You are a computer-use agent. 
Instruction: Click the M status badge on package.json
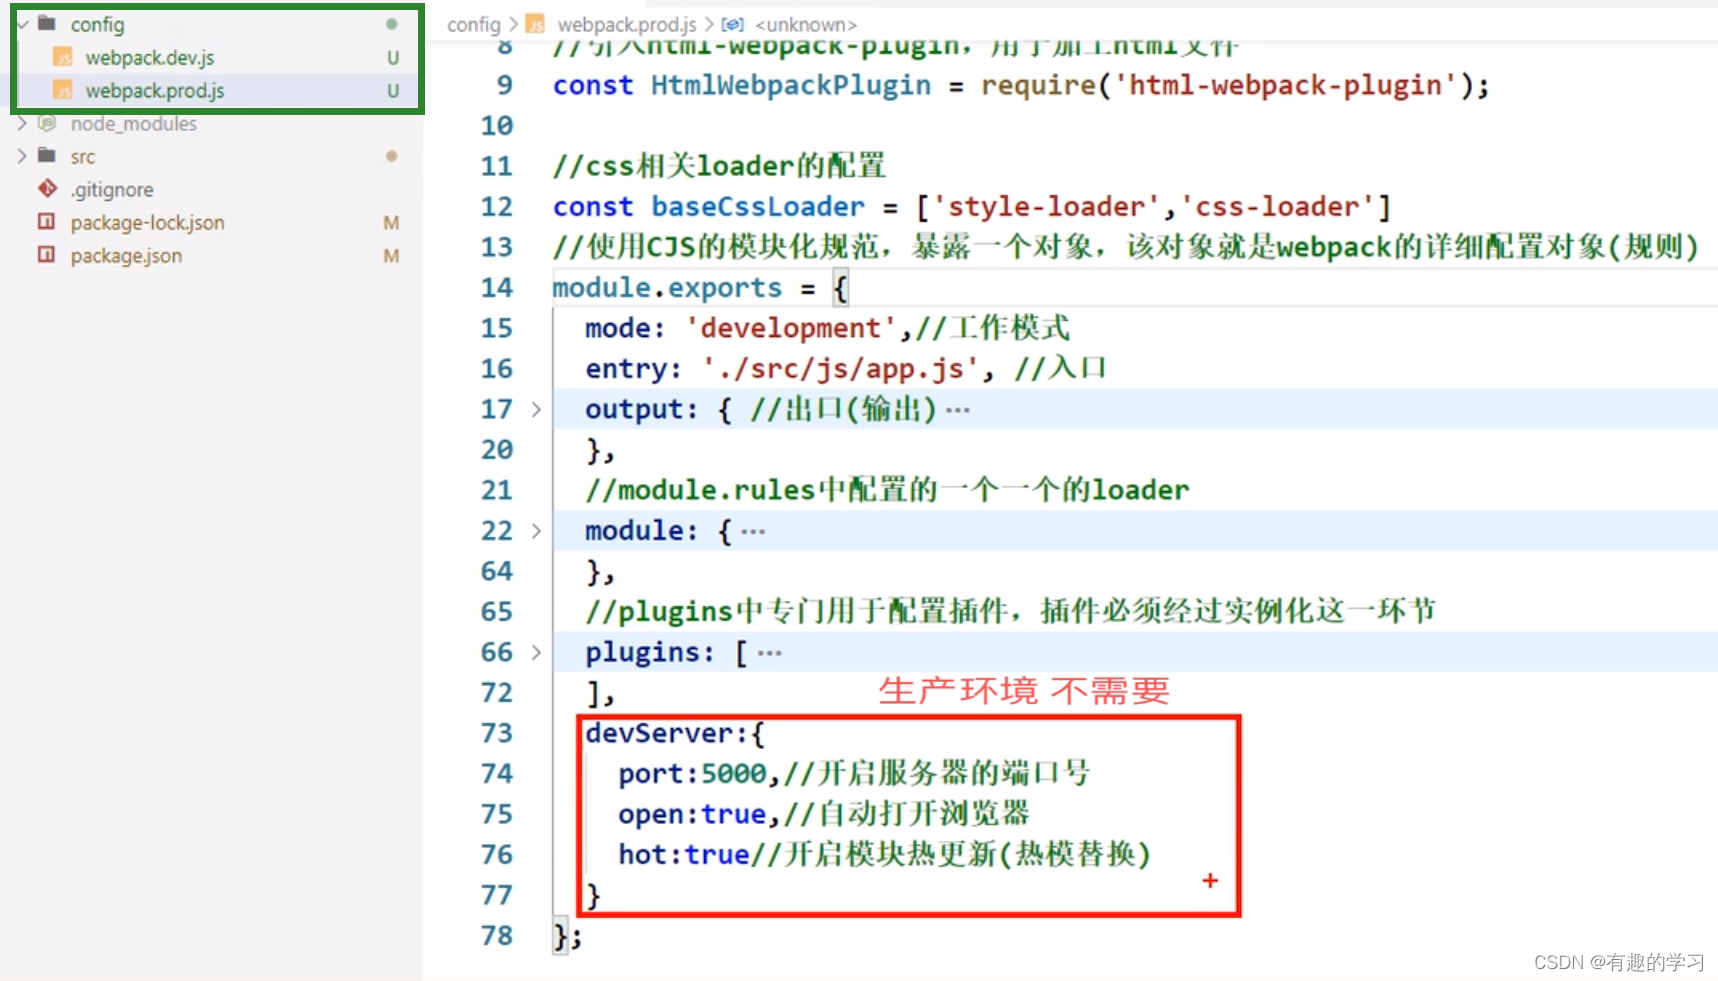[x=391, y=256]
